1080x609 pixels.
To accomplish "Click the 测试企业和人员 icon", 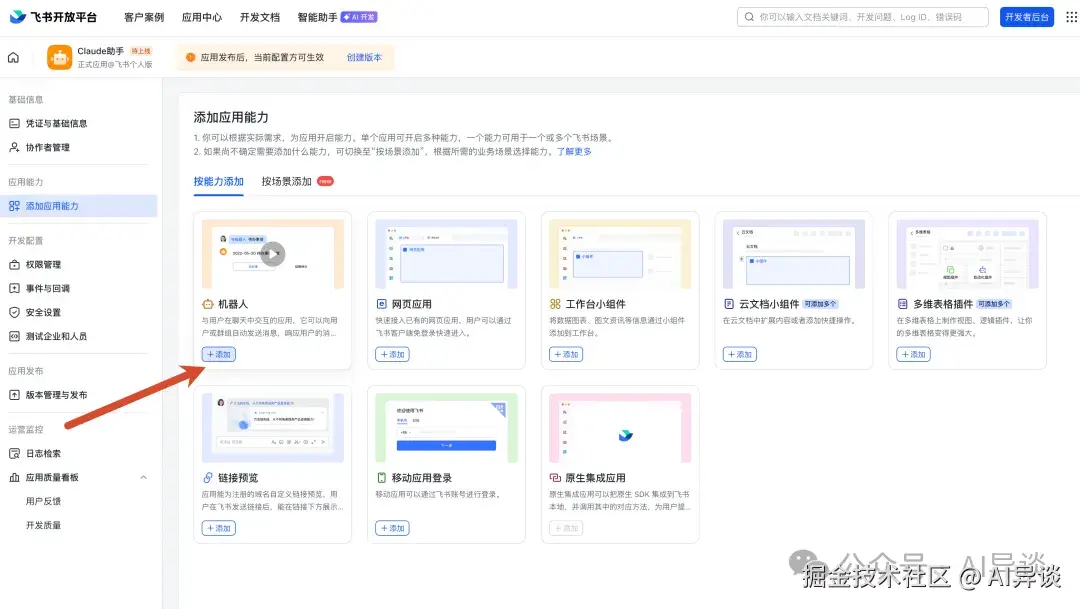I will click(14, 336).
